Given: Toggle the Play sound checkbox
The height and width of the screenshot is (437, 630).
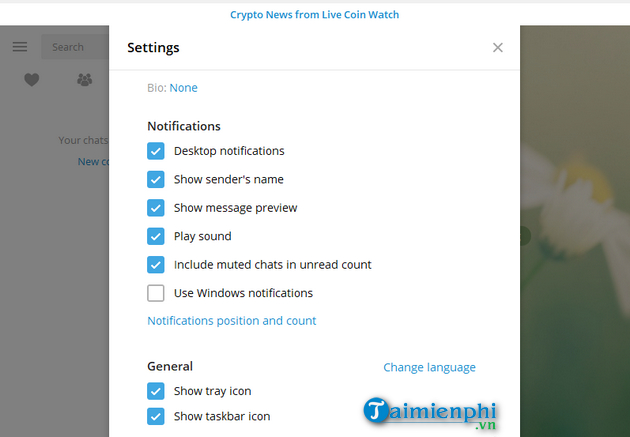Looking at the screenshot, I should (156, 237).
